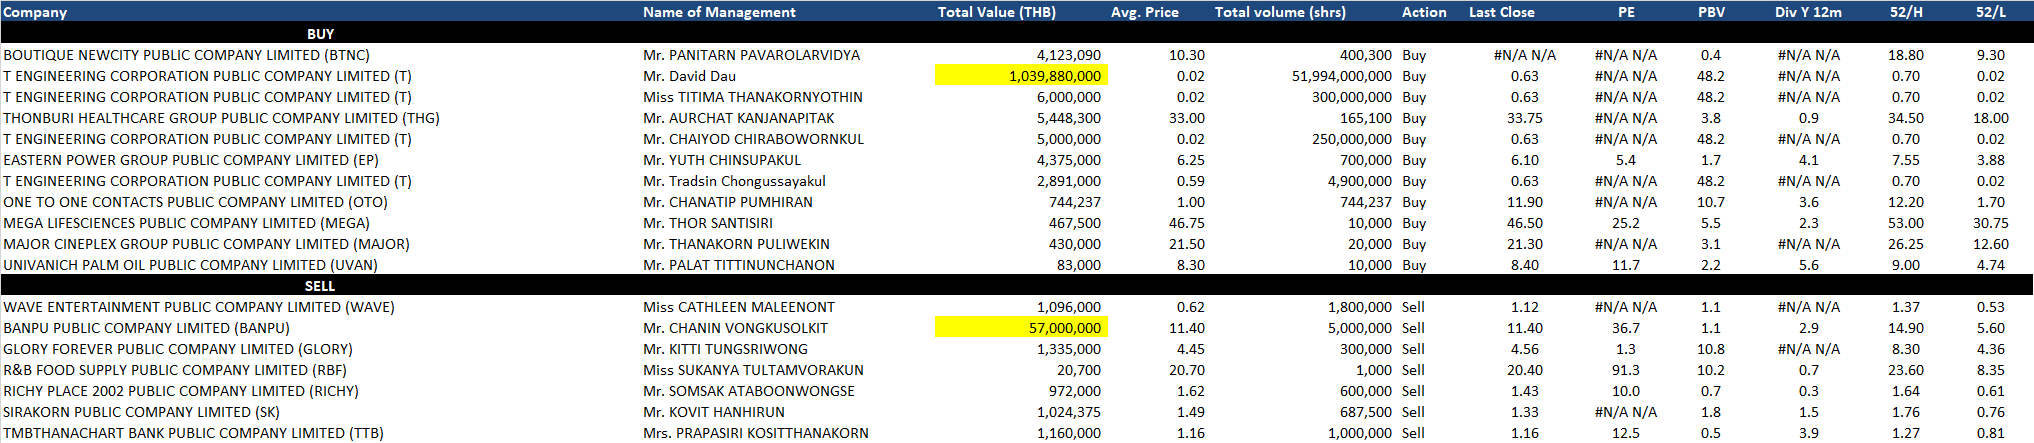Image resolution: width=2034 pixels, height=443 pixels.
Task: Select the TMBThanachart Bank (TTB) company cell
Action: pyautogui.click(x=193, y=433)
